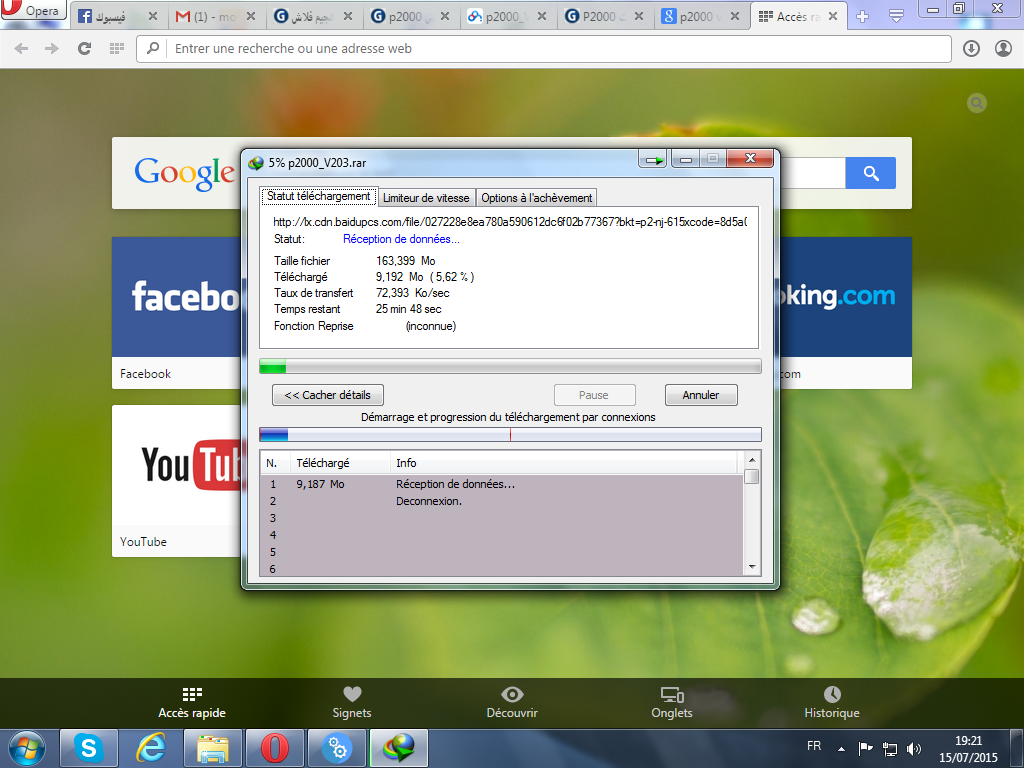Open Historique clock icon
The image size is (1024, 768).
click(832, 702)
